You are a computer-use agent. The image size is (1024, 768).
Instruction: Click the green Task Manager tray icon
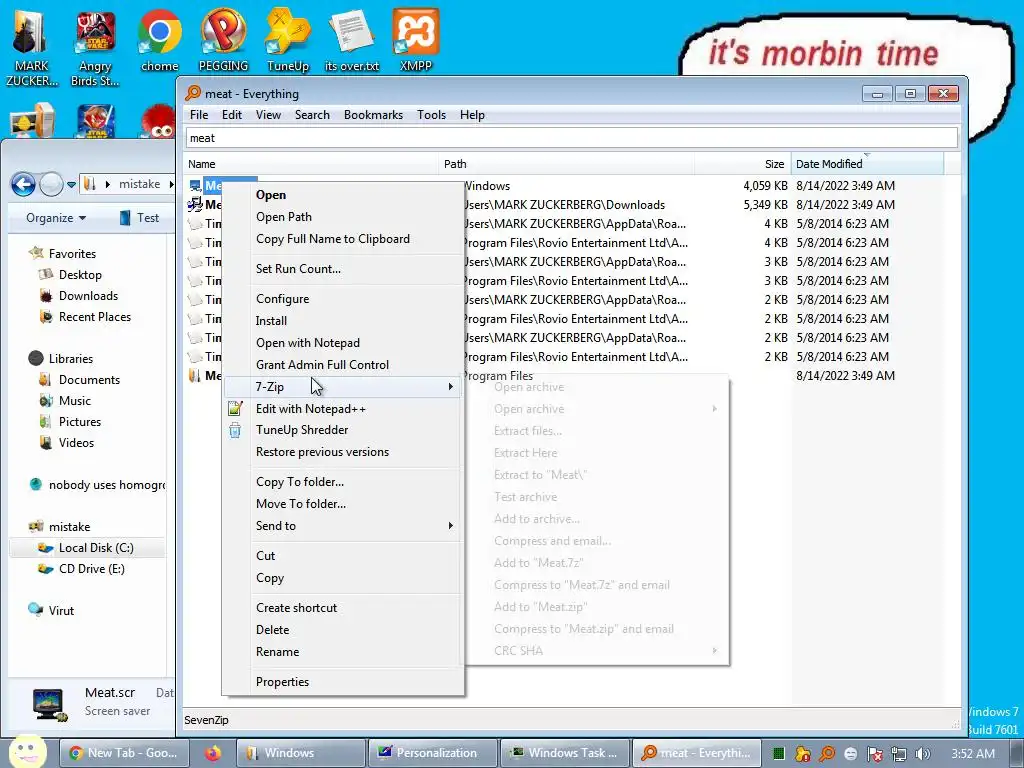coord(778,754)
